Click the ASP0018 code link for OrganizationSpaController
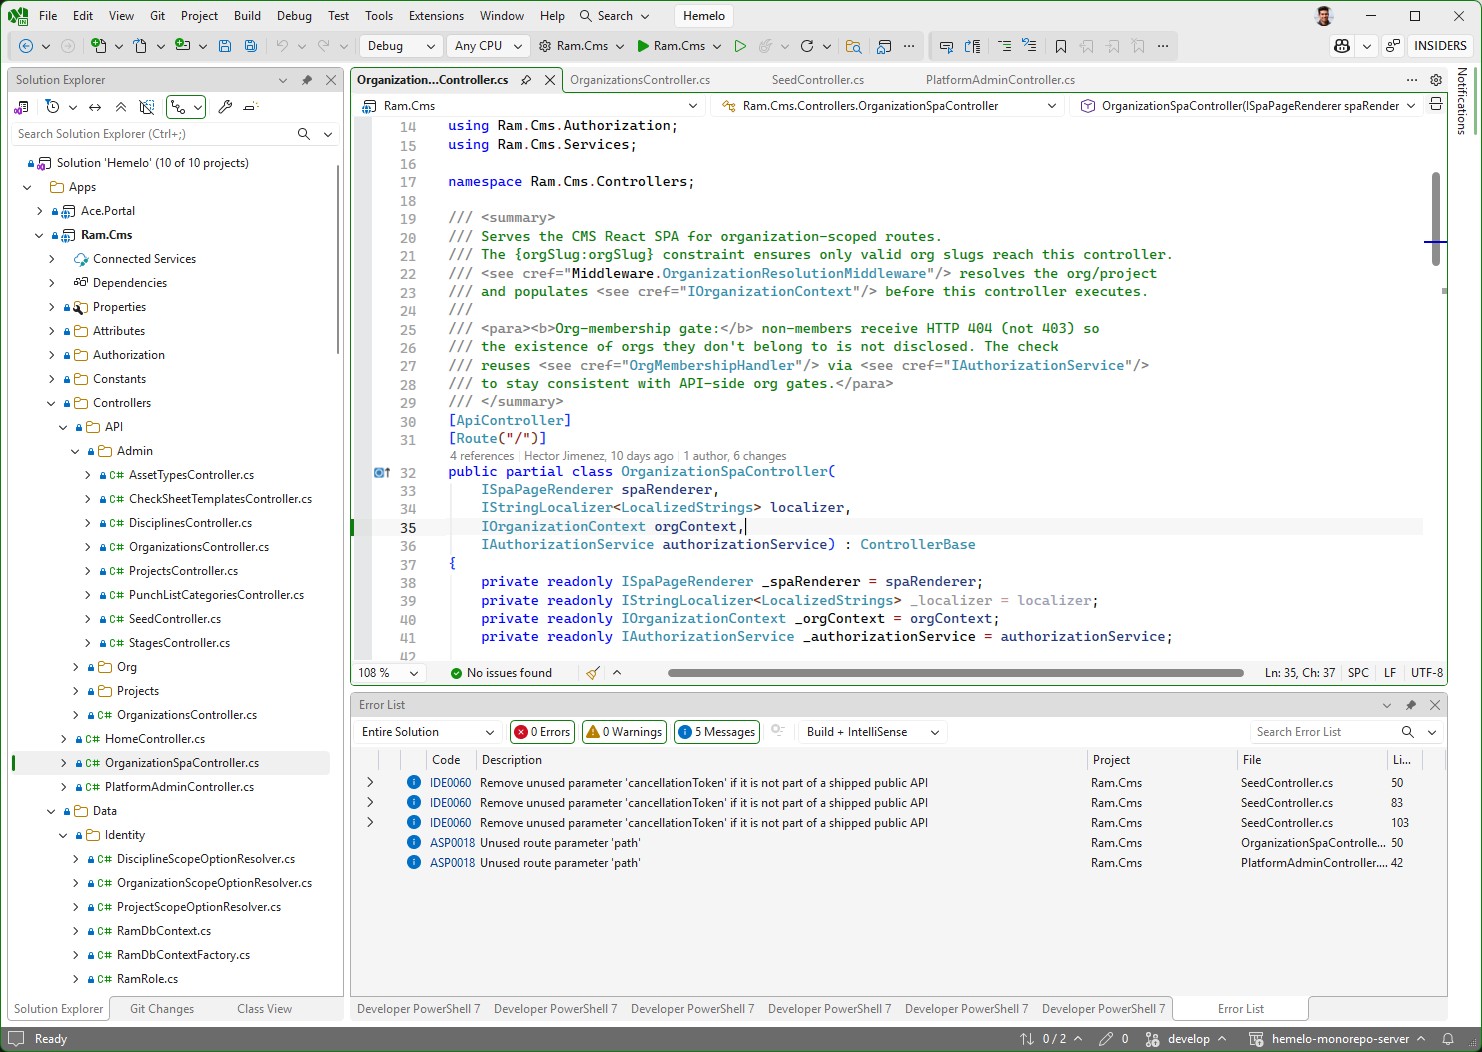 tap(452, 843)
